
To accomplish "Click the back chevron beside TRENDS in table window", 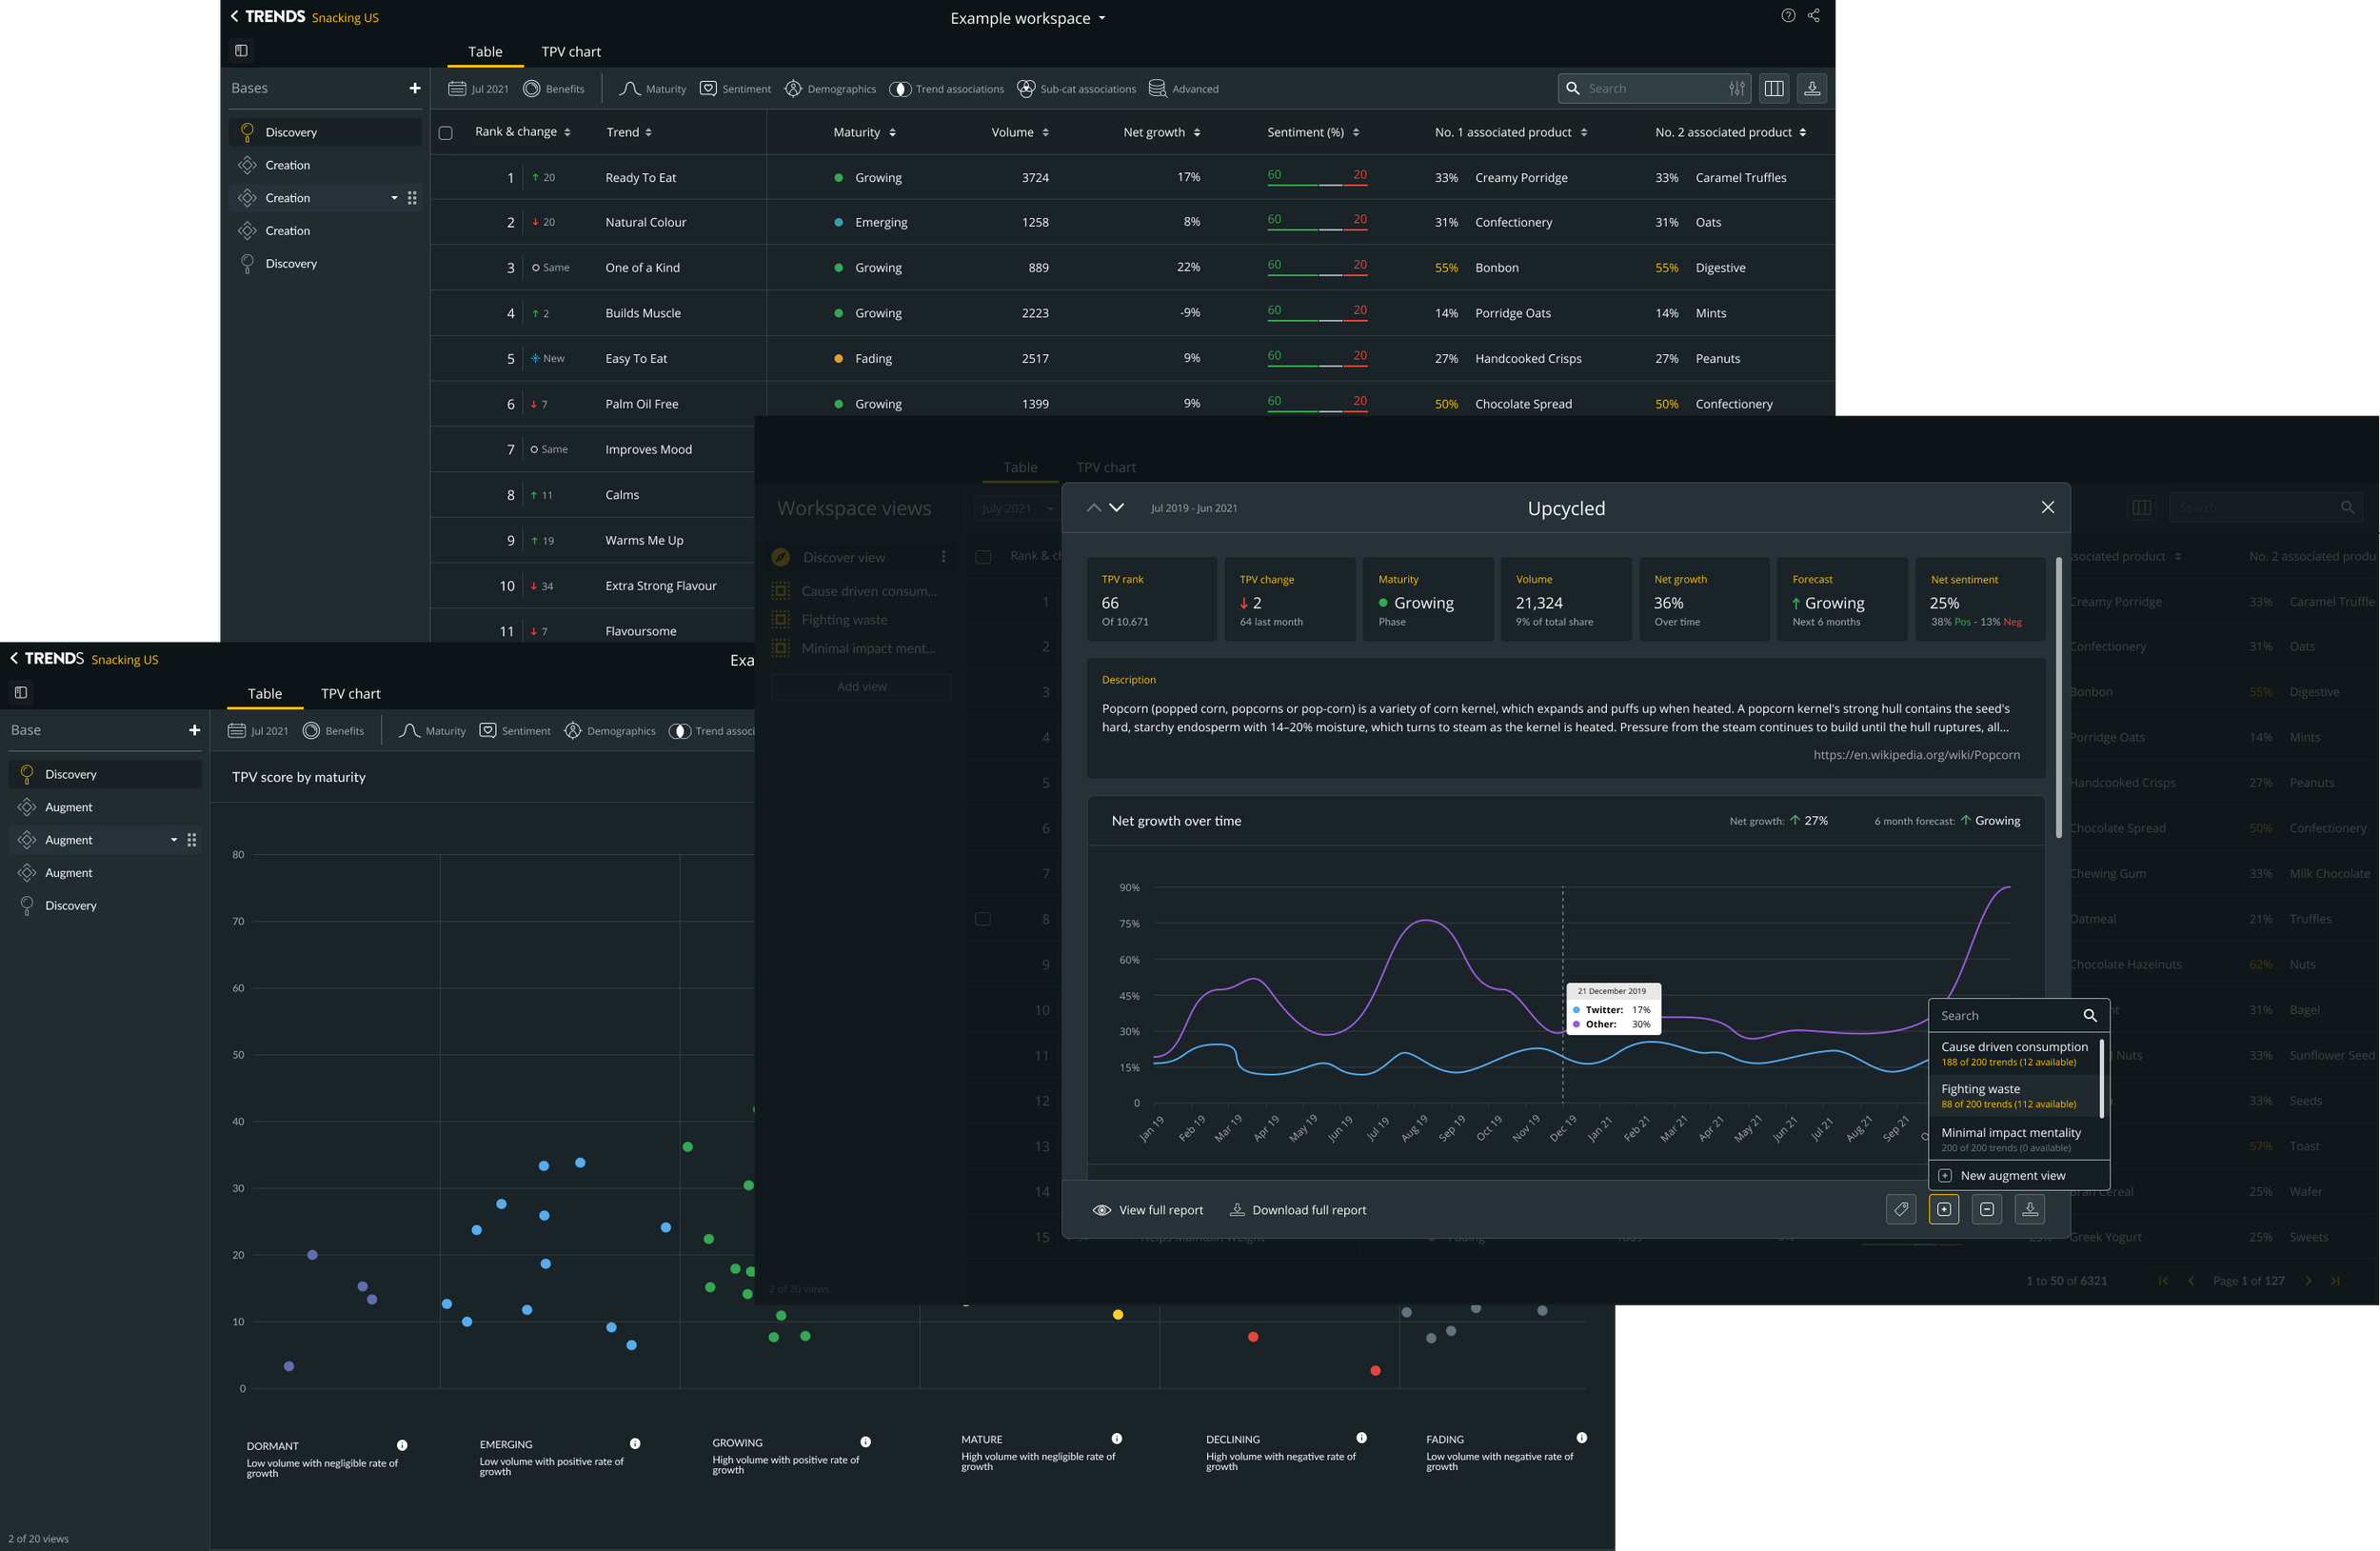I will tap(234, 16).
